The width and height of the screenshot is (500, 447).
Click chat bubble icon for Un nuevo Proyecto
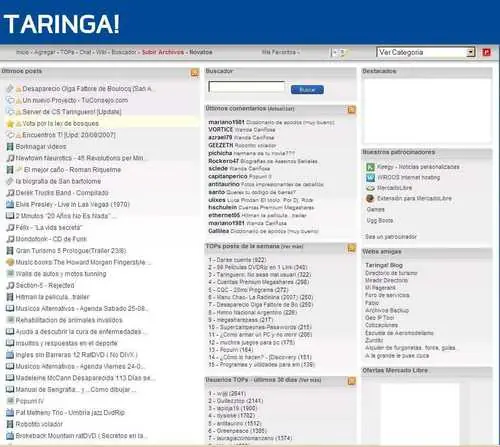pos(10,100)
